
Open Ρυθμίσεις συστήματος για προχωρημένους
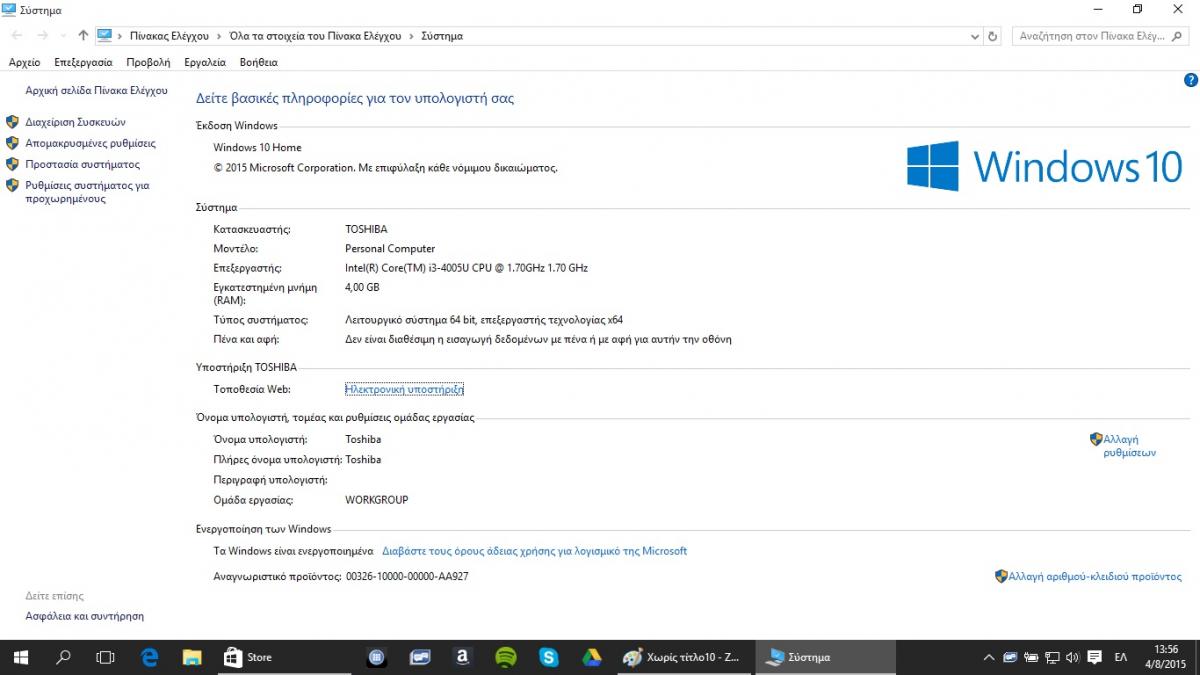87,192
